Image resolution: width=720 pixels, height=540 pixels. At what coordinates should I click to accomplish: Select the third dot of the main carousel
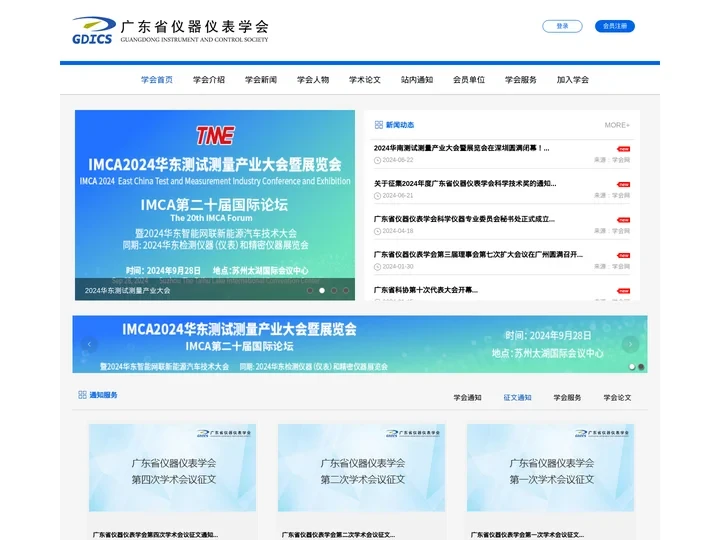[x=334, y=290]
